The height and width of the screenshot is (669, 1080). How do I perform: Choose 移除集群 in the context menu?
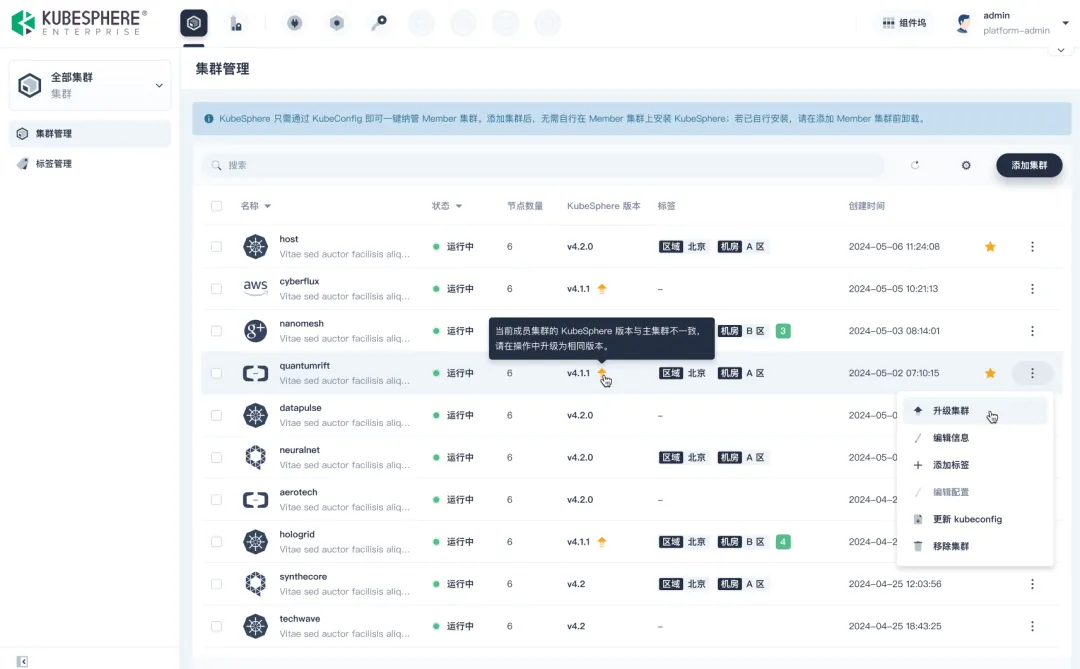coord(950,546)
